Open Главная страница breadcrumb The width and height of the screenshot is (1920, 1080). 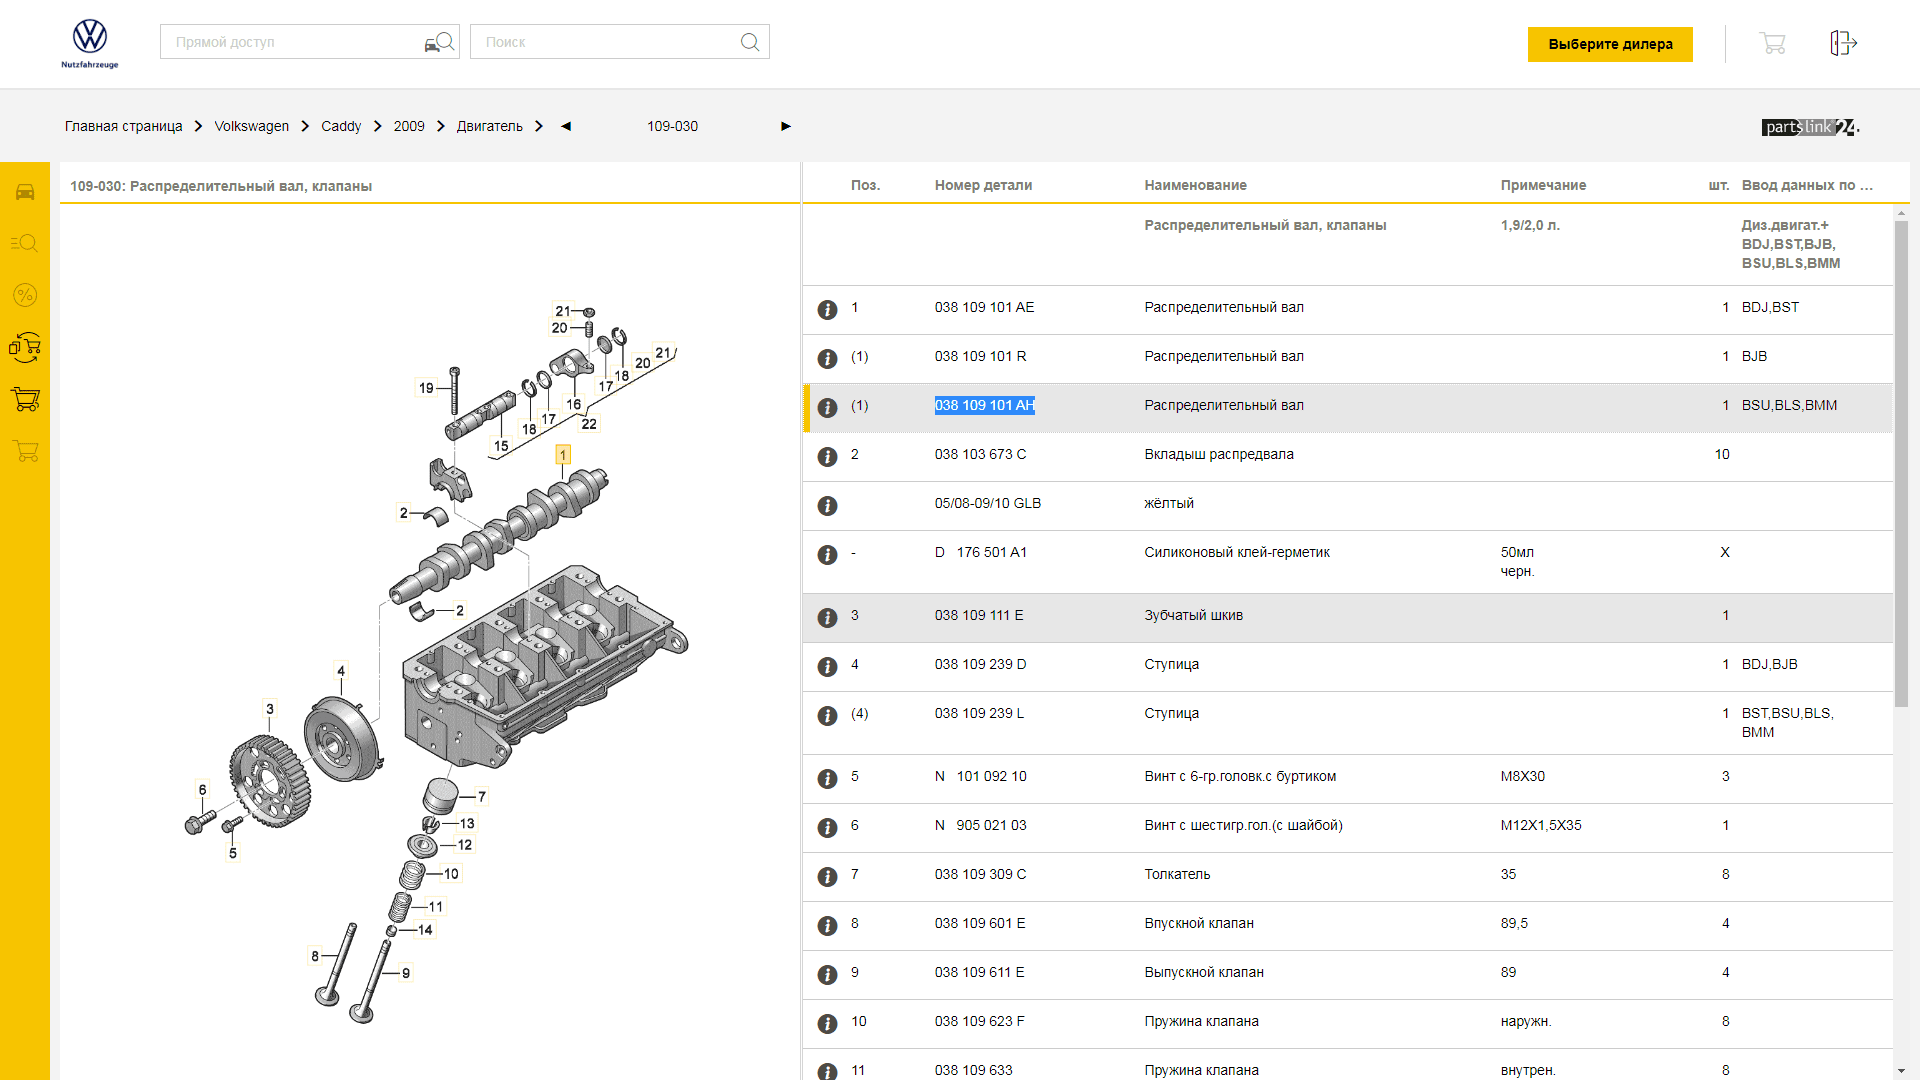coord(124,126)
